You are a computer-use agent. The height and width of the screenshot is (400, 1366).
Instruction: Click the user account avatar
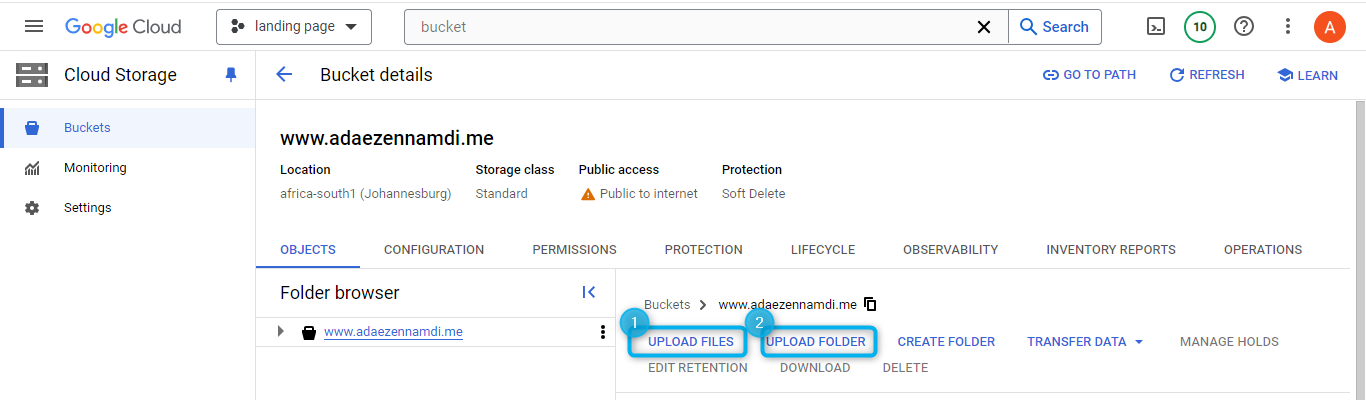click(1329, 27)
